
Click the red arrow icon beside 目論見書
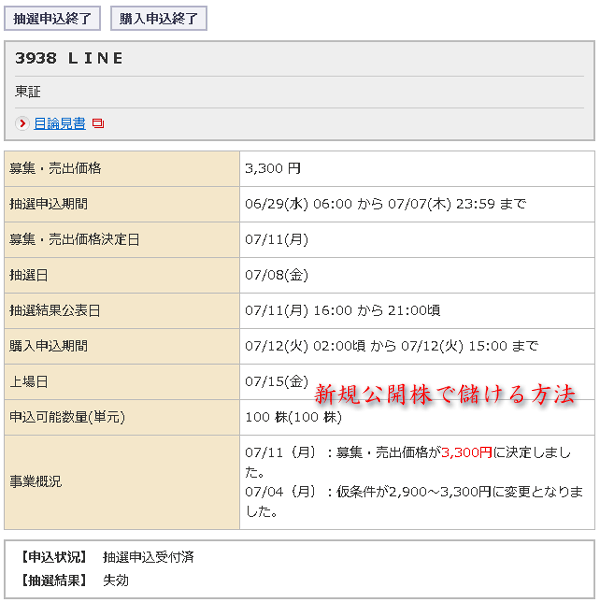coord(22,123)
